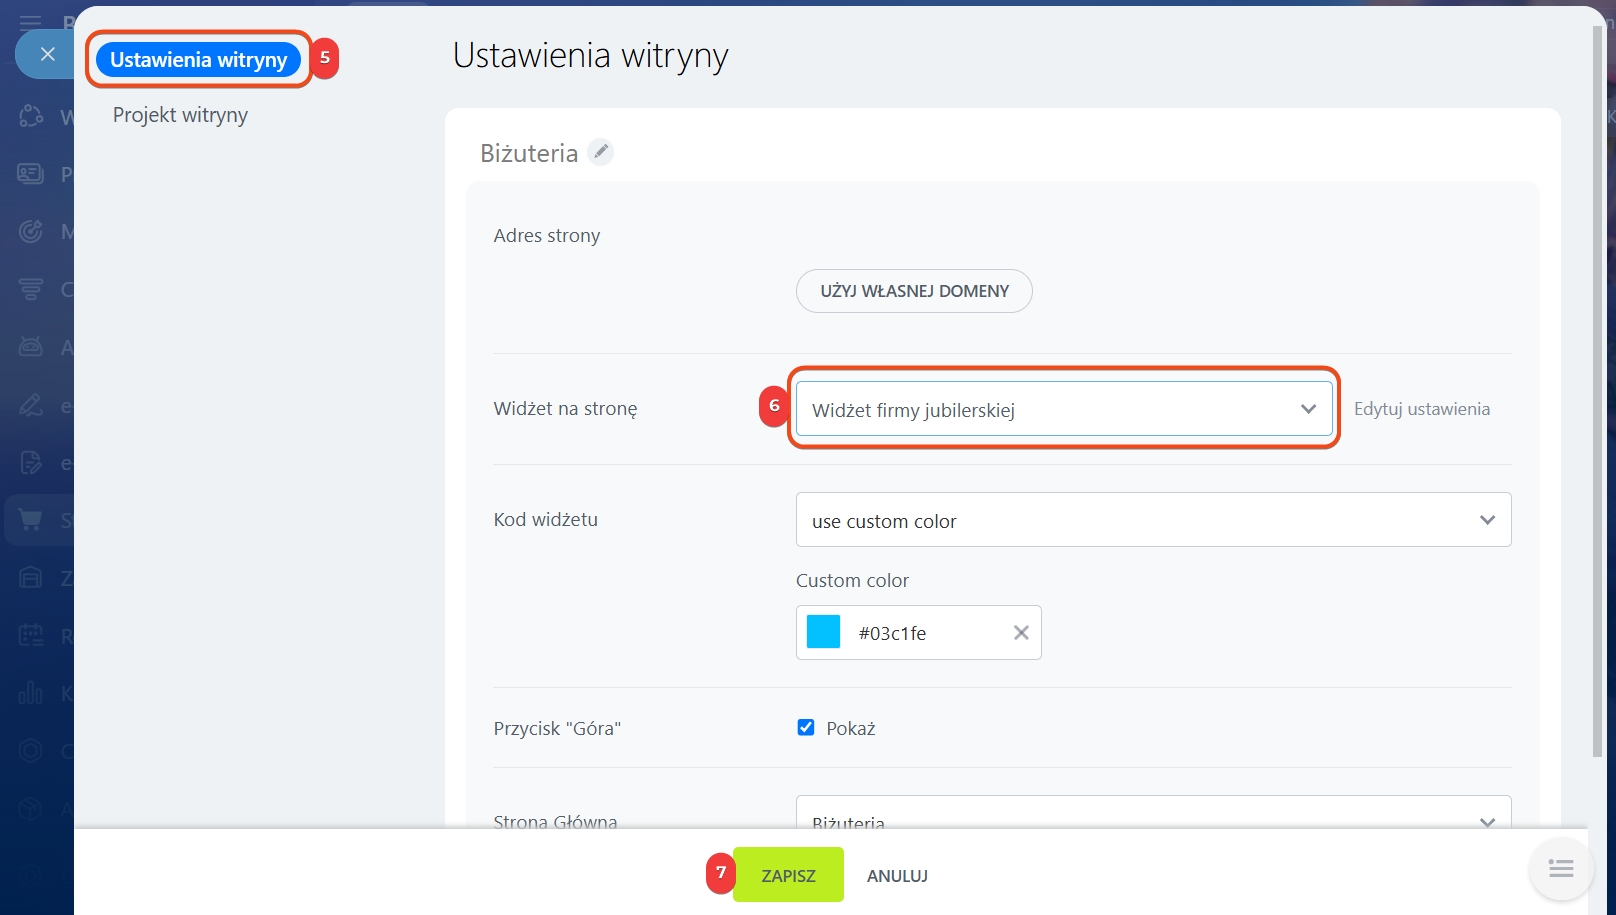The height and width of the screenshot is (915, 1616).
Task: Click the pencil icon next to Biżuteria
Action: pyautogui.click(x=600, y=152)
